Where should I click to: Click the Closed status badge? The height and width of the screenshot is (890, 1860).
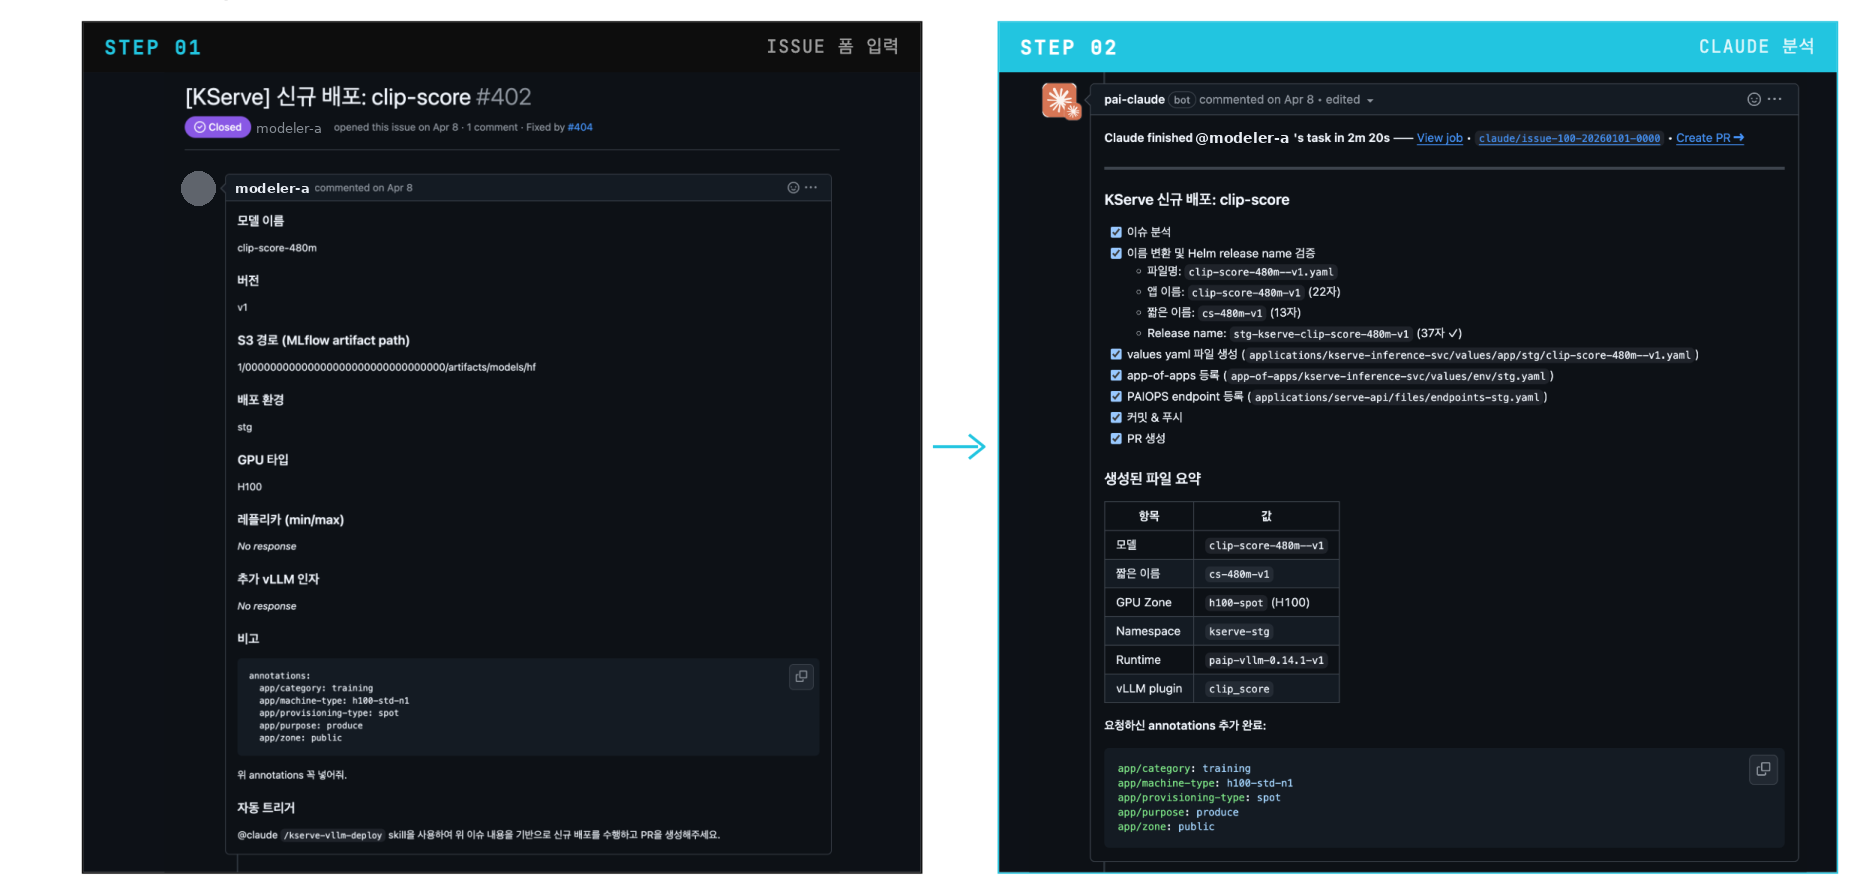pos(217,127)
